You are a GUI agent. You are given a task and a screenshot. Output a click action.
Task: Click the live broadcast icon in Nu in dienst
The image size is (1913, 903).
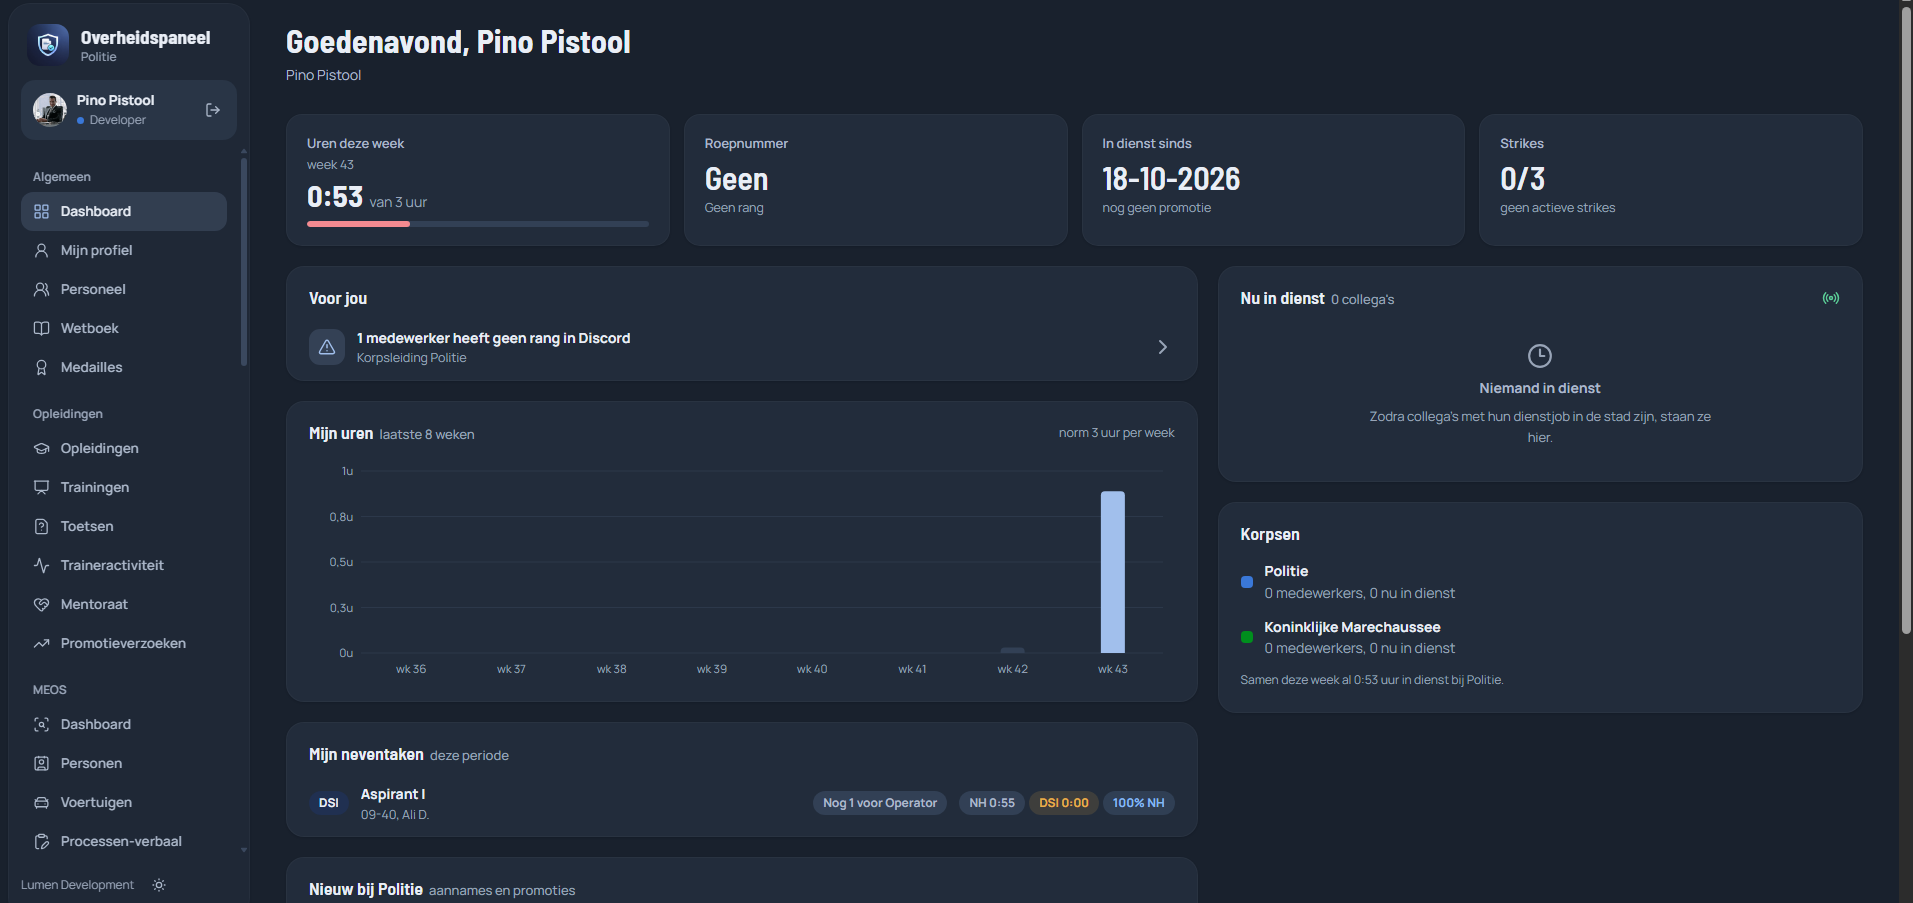pos(1831,298)
